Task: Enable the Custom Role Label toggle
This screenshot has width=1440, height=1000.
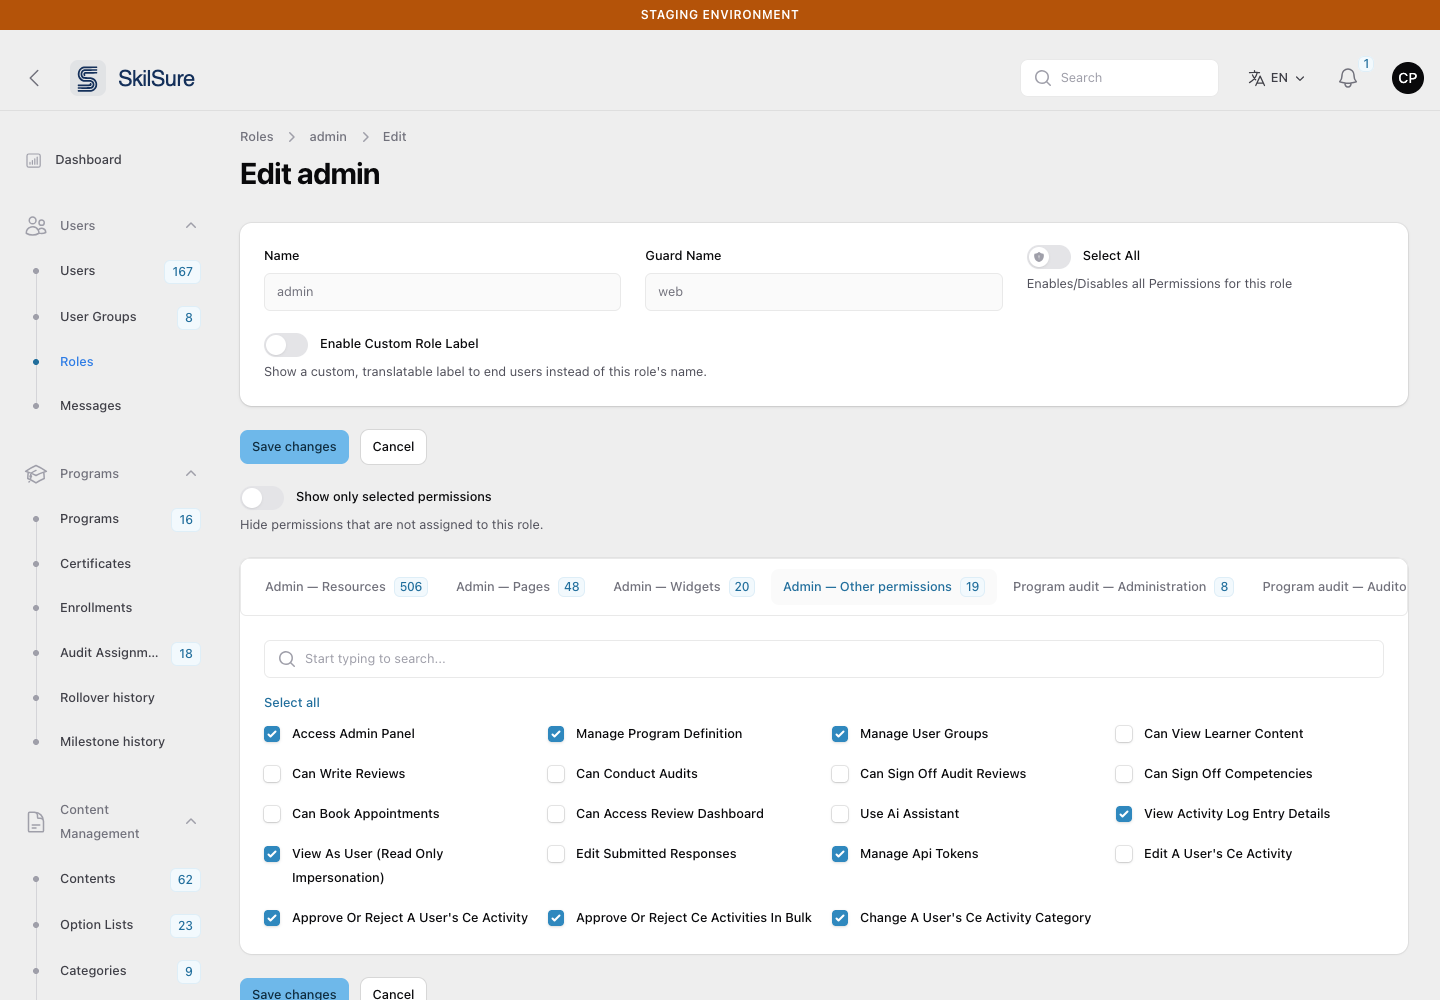Action: coord(286,345)
